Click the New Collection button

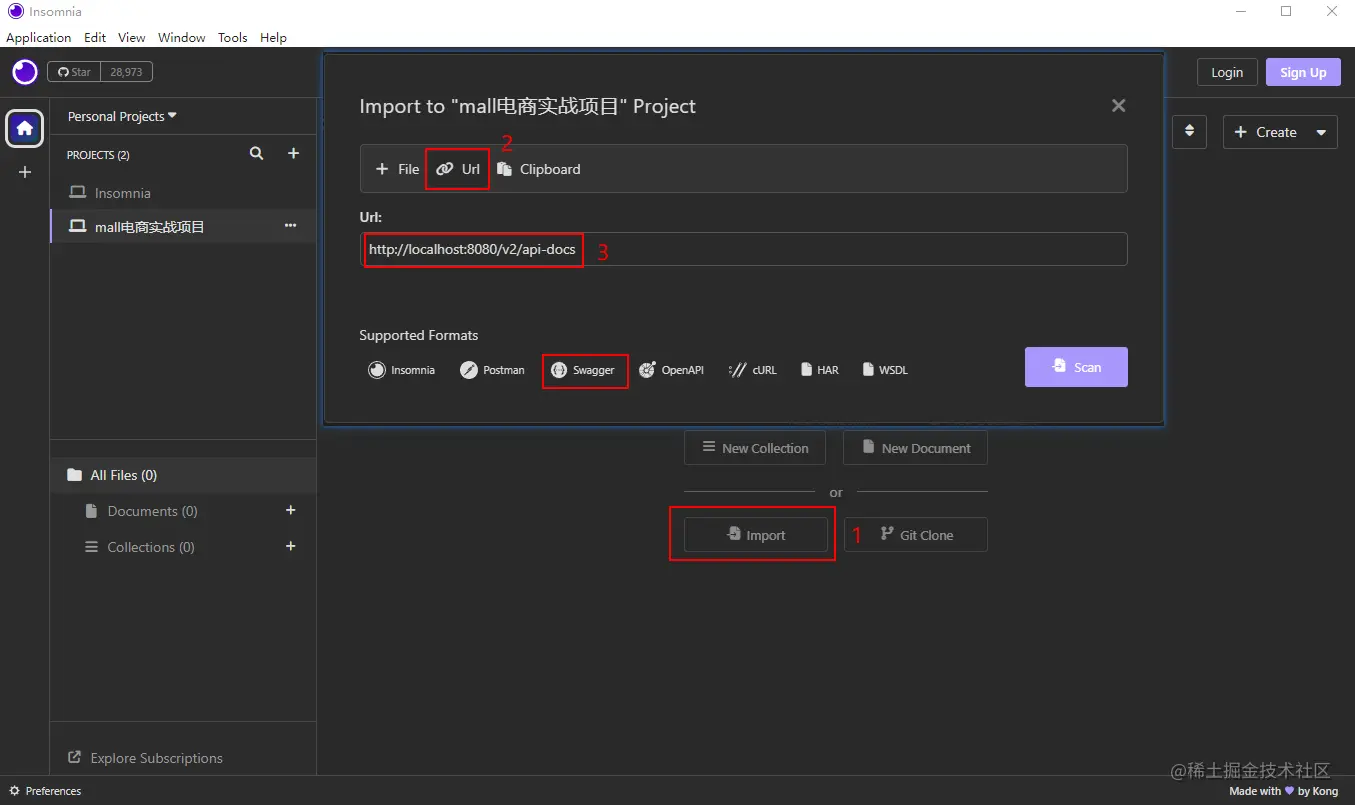coord(755,448)
